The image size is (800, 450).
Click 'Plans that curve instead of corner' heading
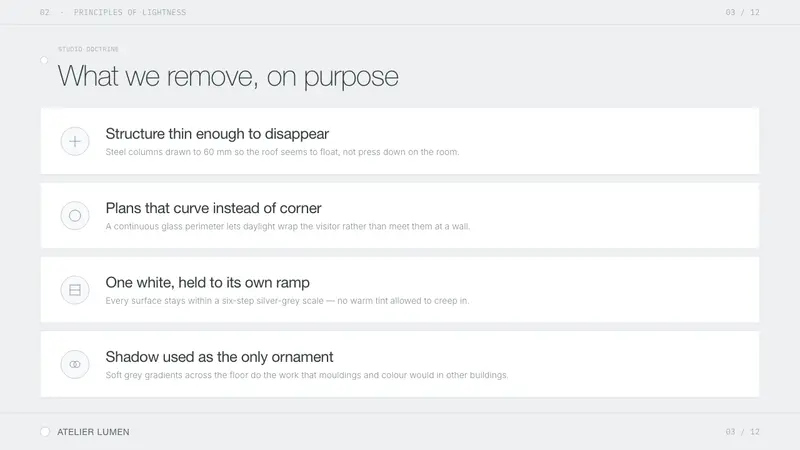point(213,208)
